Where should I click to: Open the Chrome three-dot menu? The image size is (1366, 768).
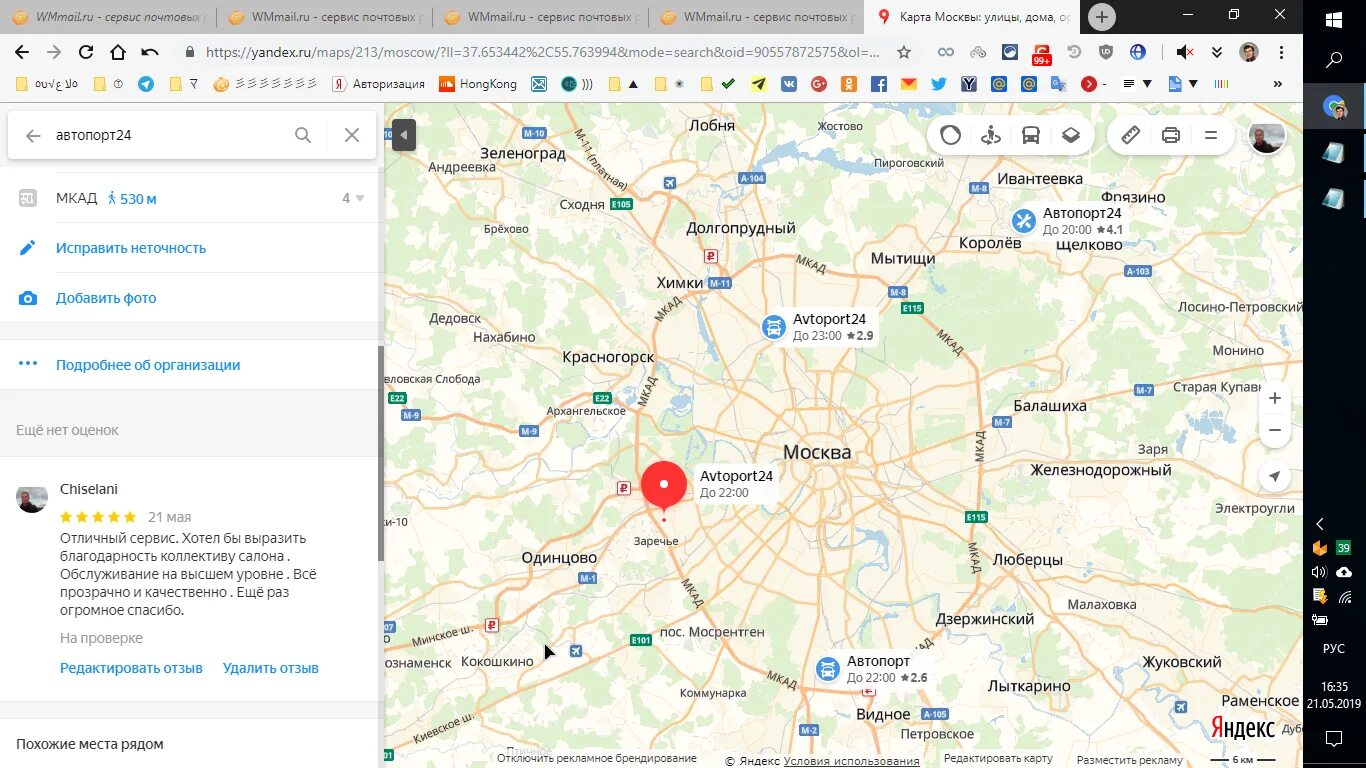point(1281,52)
